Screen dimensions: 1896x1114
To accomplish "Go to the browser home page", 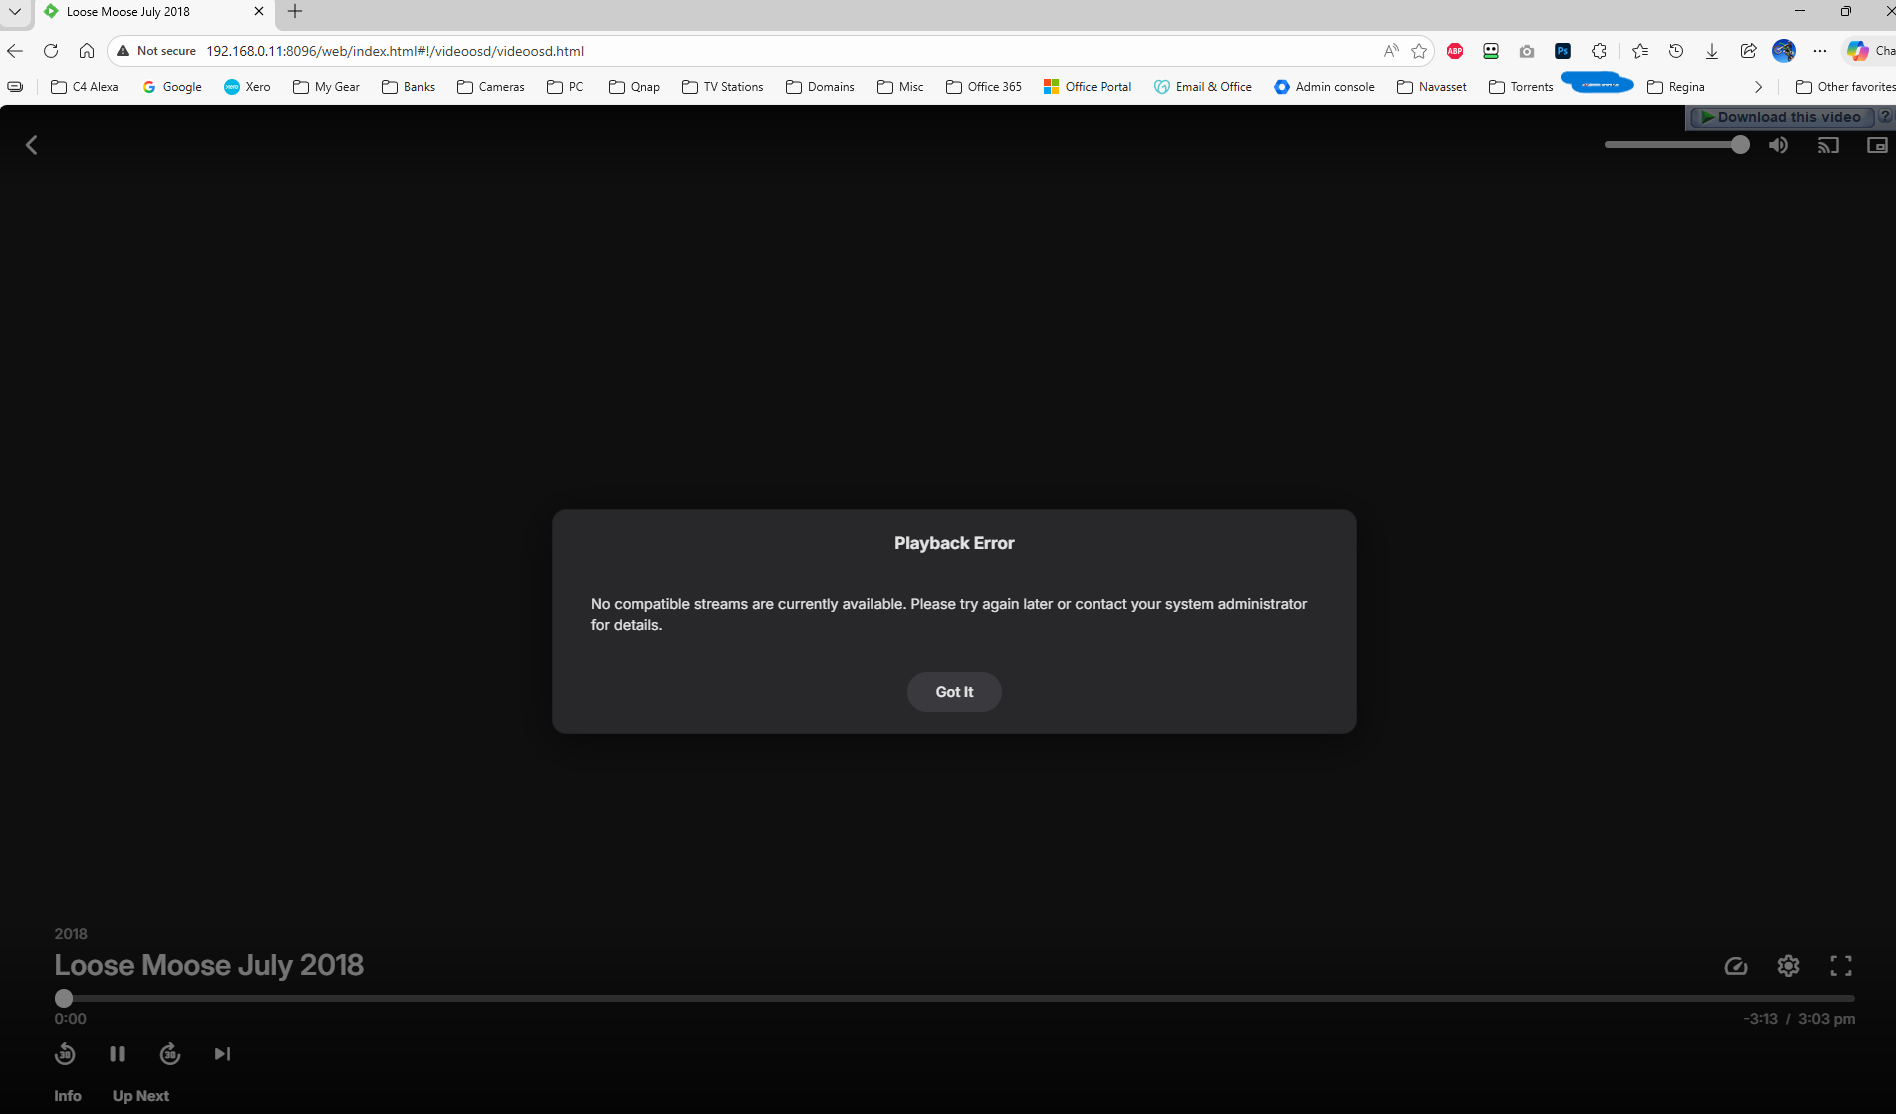I will [x=87, y=51].
